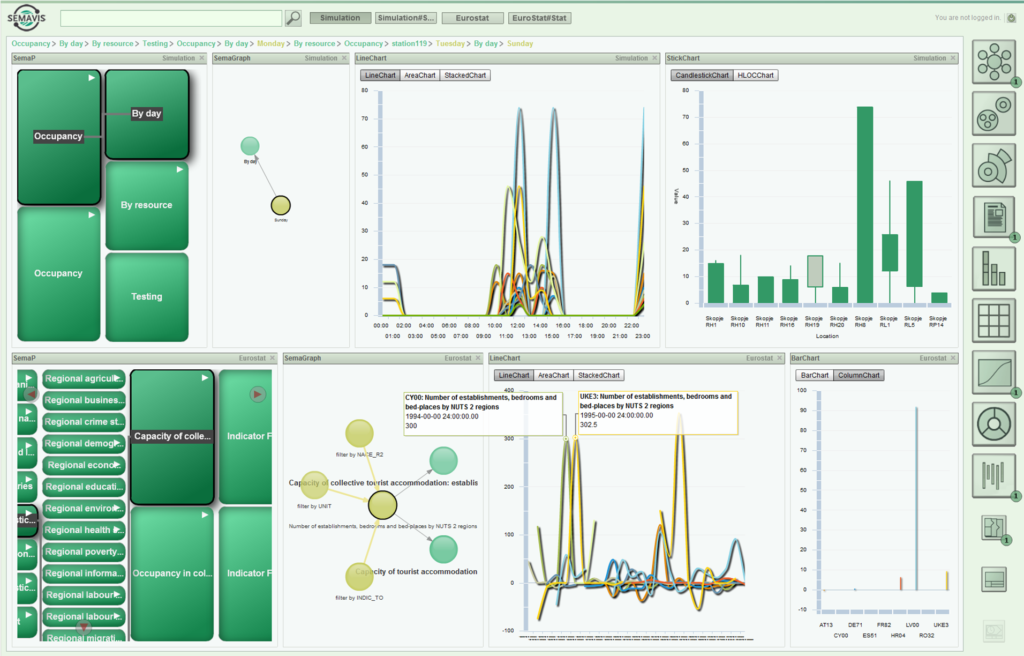The width and height of the screenshot is (1024, 656).
Task: Open the Simulation#S... tab
Action: click(x=406, y=18)
